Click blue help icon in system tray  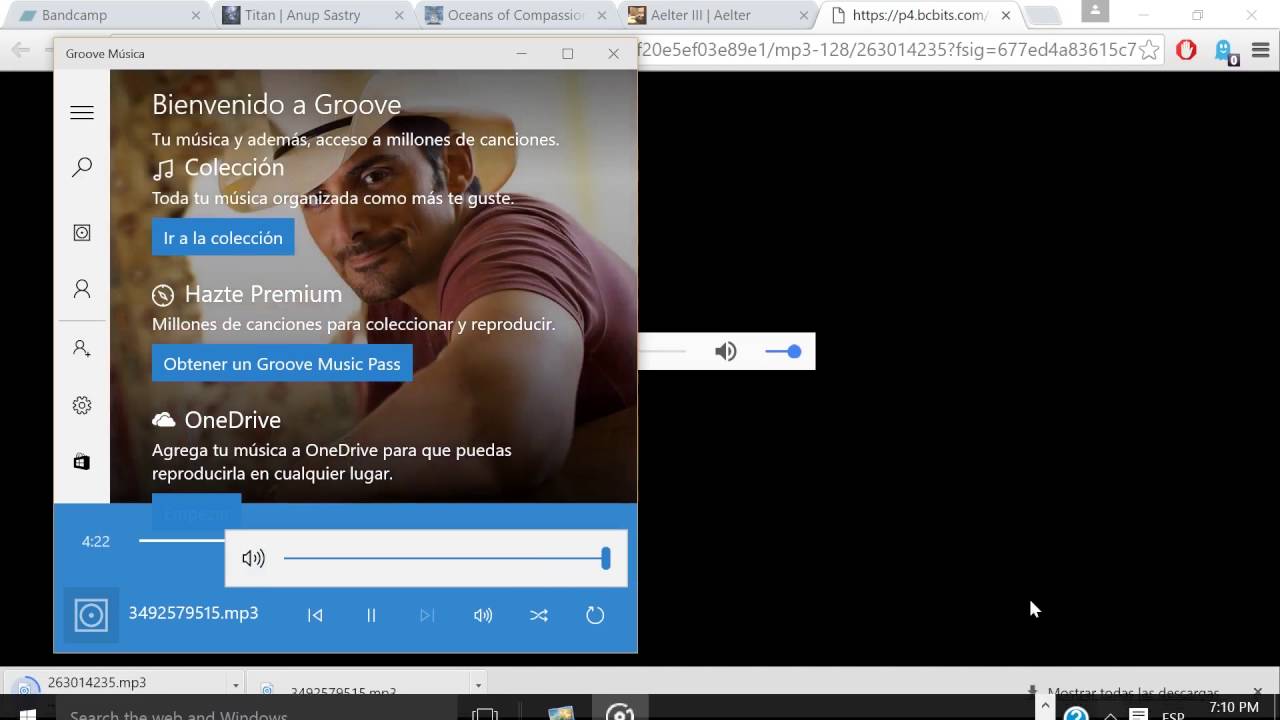tap(1076, 714)
